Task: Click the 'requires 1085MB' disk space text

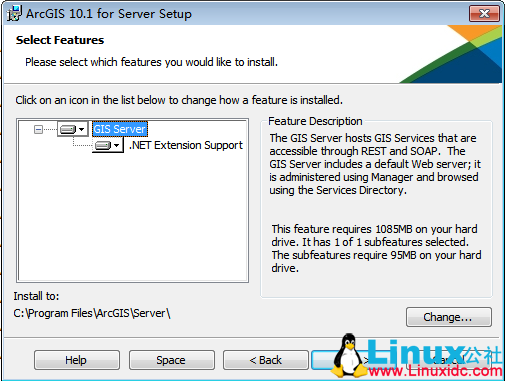Action: 376,248
